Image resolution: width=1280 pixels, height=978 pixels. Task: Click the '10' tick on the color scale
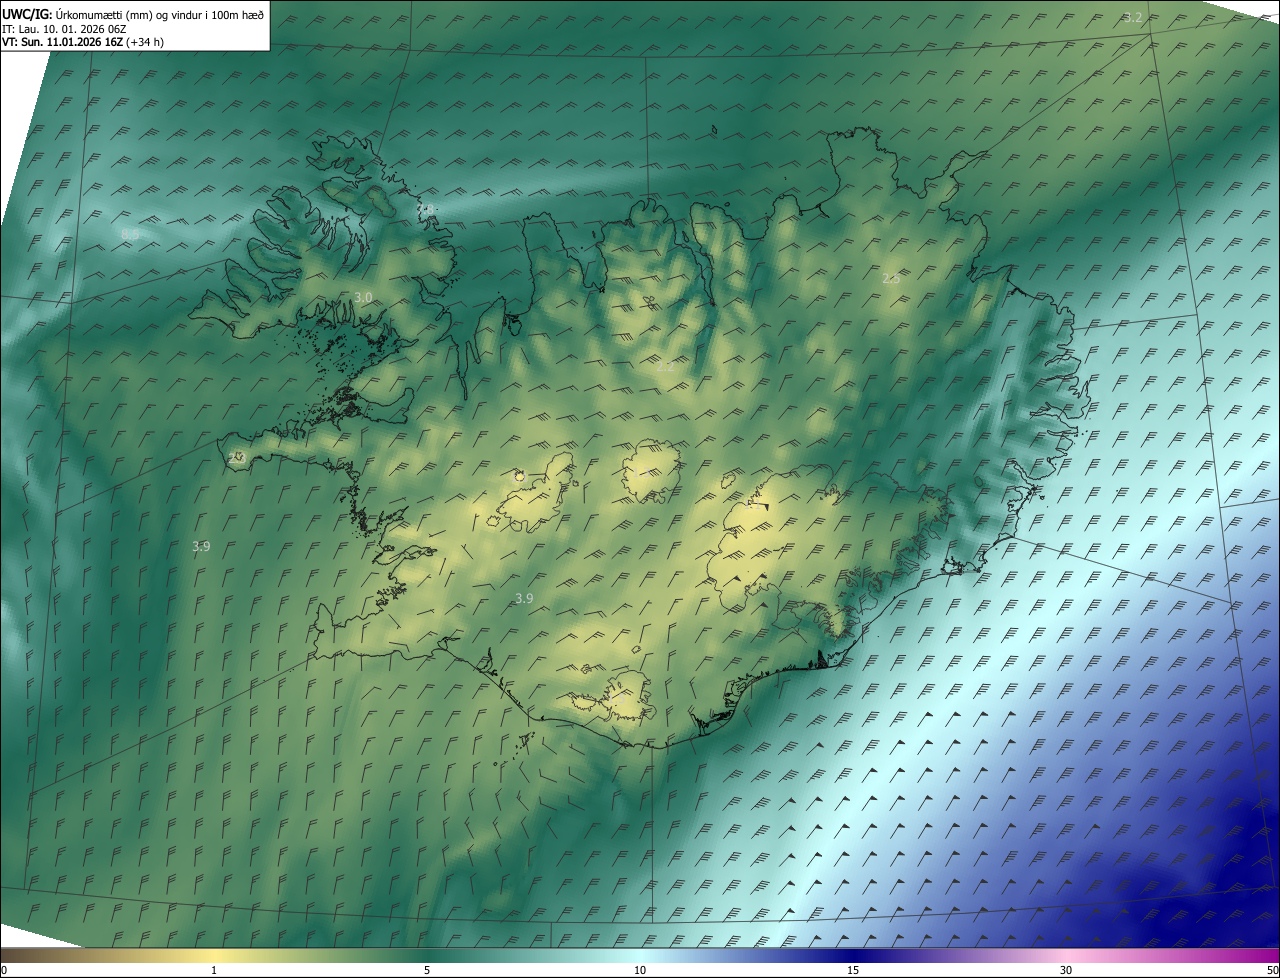(640, 971)
